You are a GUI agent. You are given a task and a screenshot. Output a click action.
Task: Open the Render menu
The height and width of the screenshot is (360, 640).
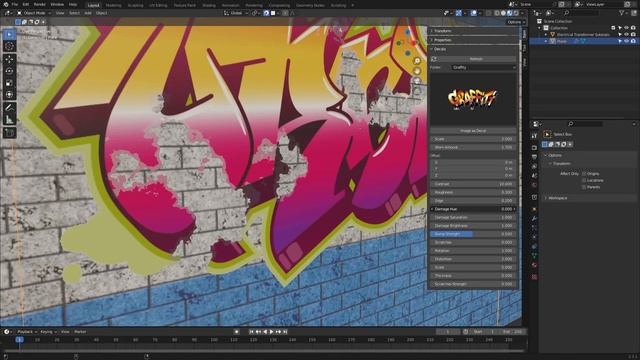(40, 4)
